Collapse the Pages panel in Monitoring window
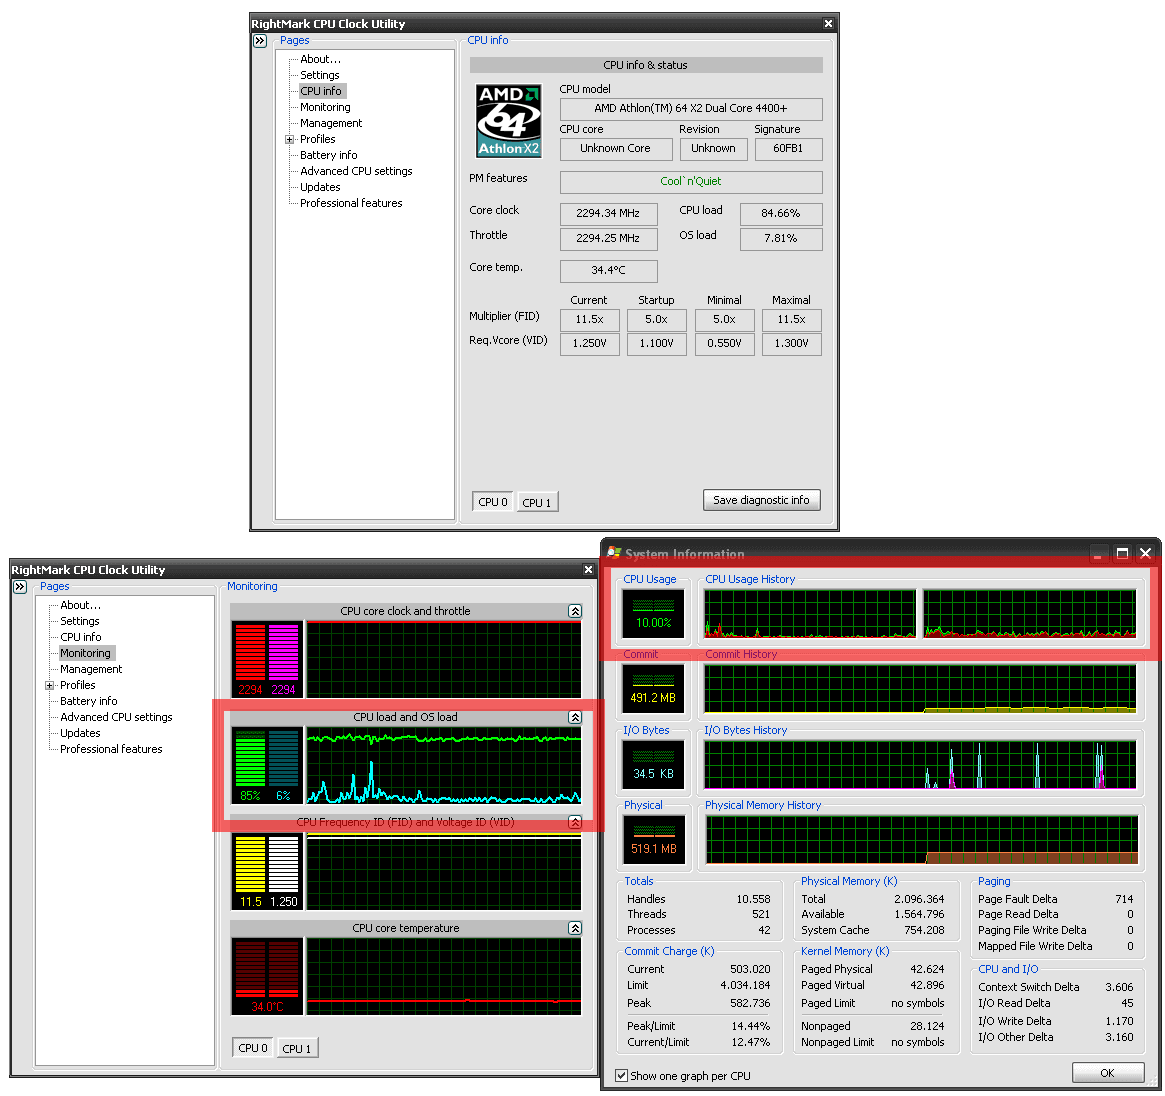Viewport: 1165px width, 1096px height. point(20,587)
